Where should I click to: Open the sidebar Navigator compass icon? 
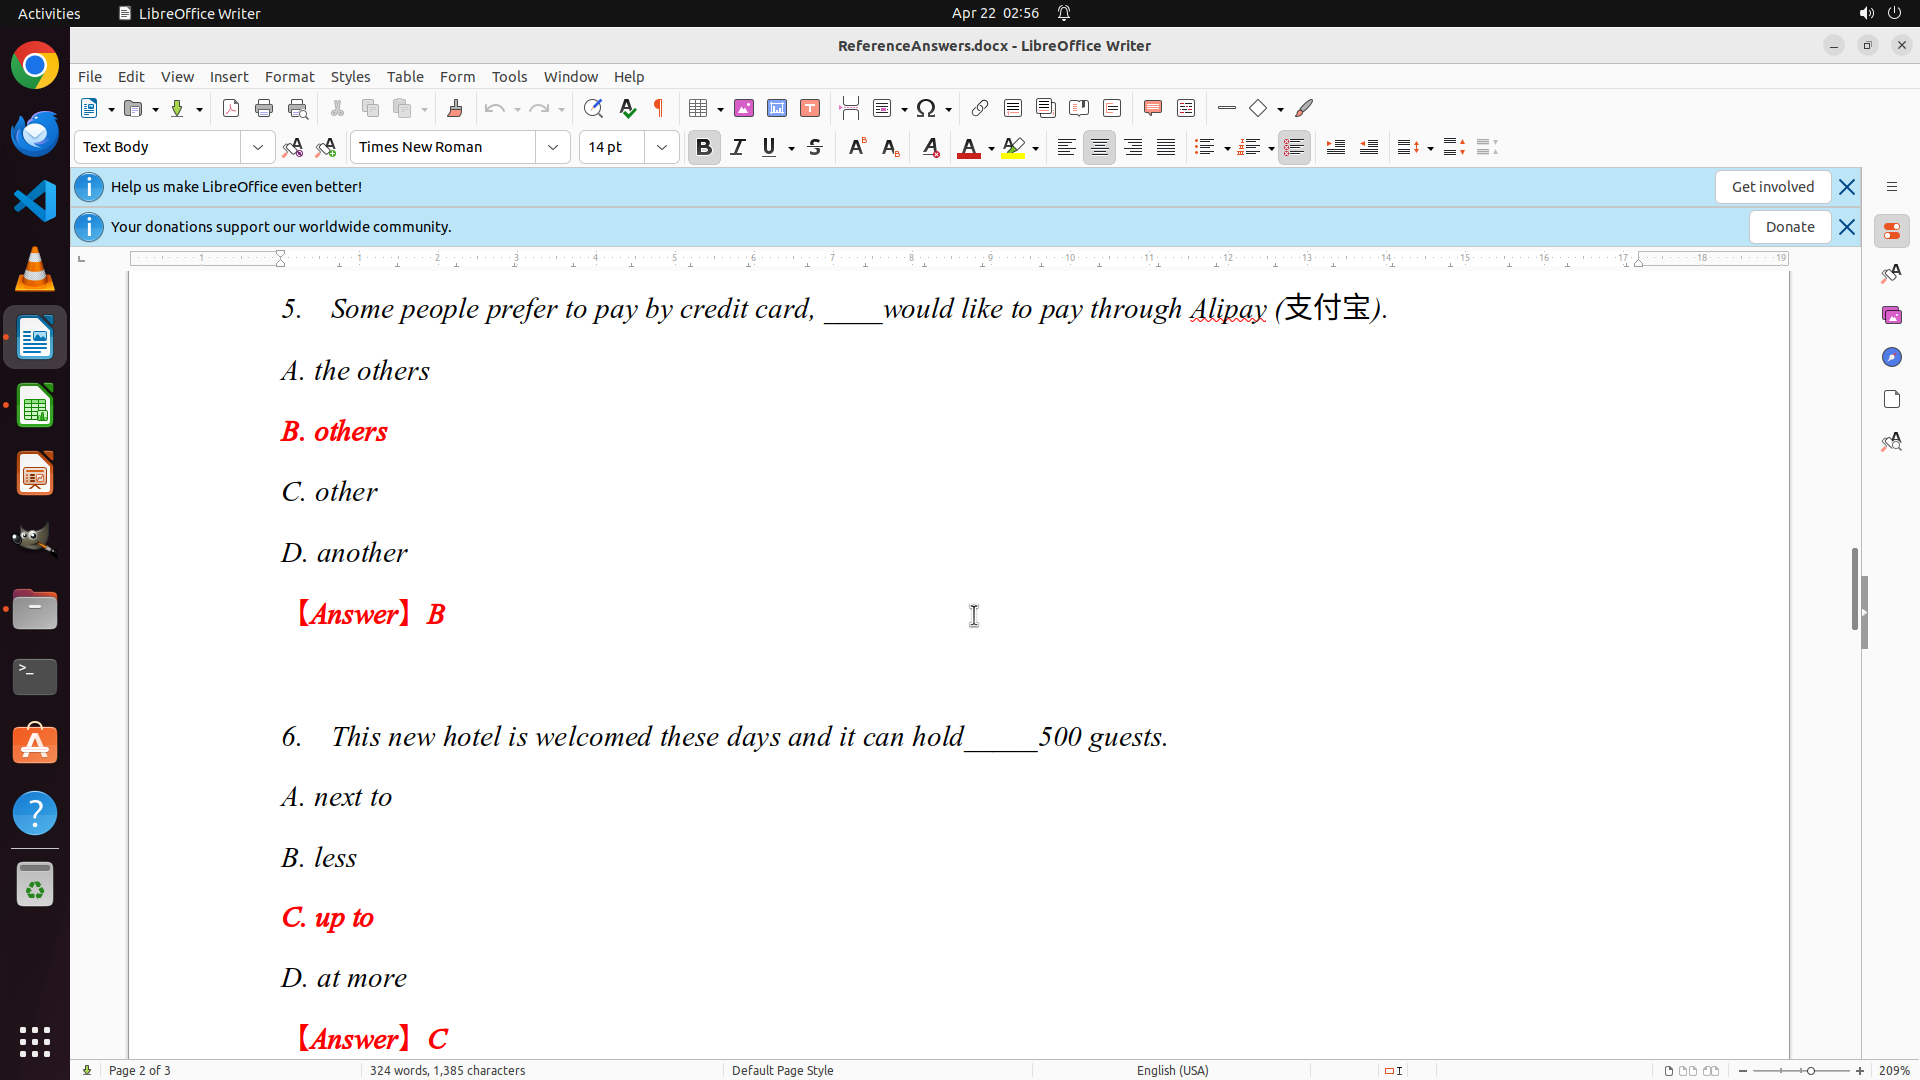(1891, 357)
